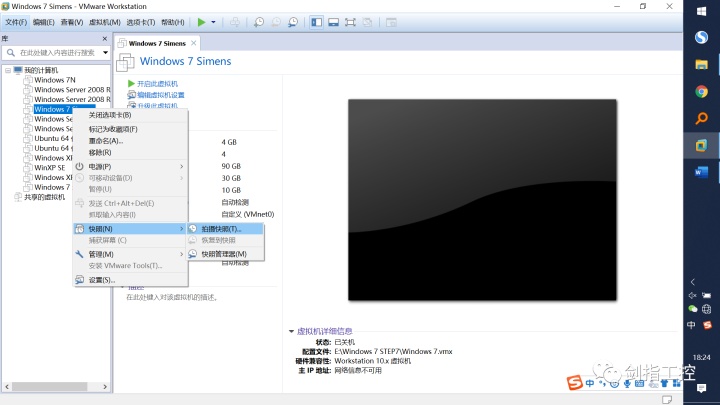720x405 pixels.
Task: Toggle the library sidebar view toolbar icon
Action: [316, 22]
